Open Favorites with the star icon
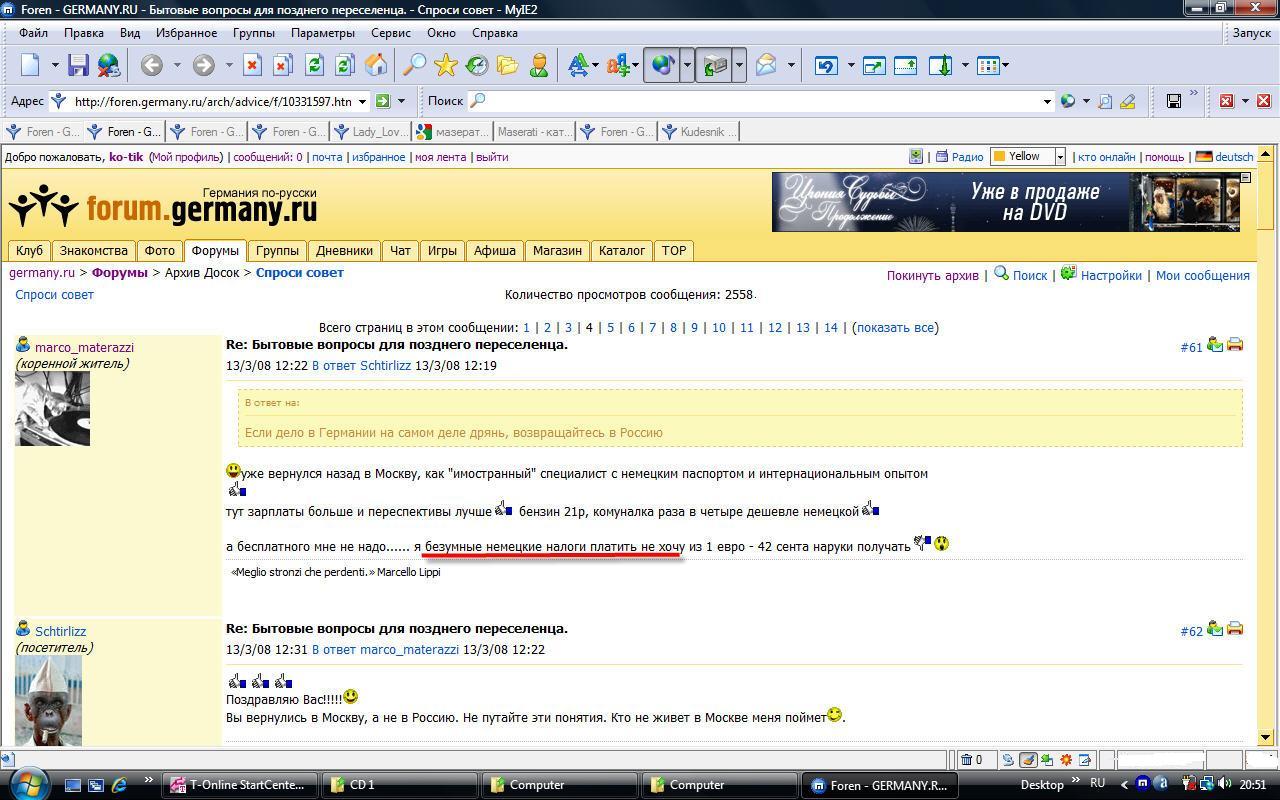Screen dimensions: 1280x800 click(446, 66)
